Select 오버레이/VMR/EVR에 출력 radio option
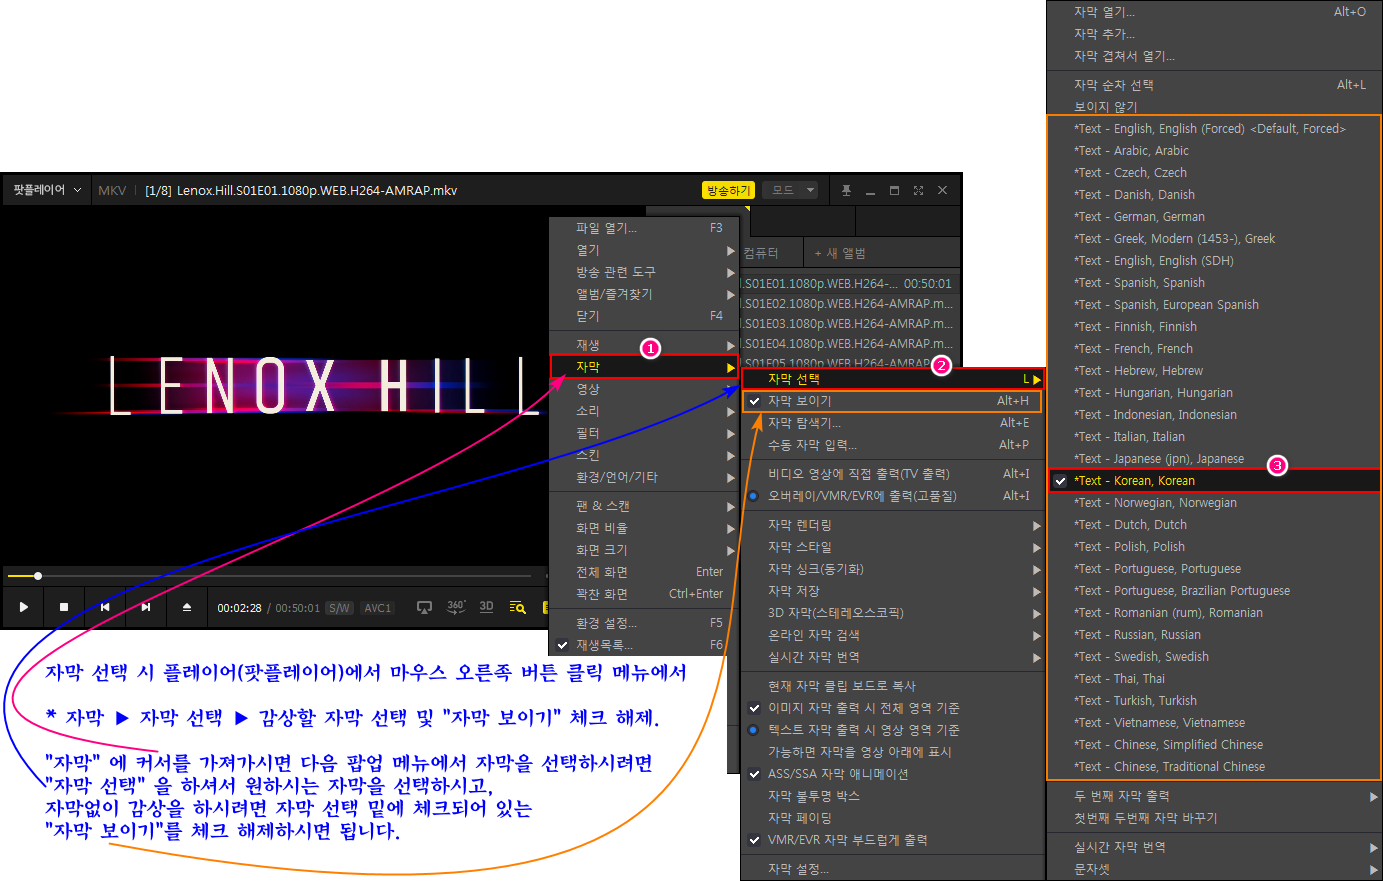1383x881 pixels. [862, 496]
